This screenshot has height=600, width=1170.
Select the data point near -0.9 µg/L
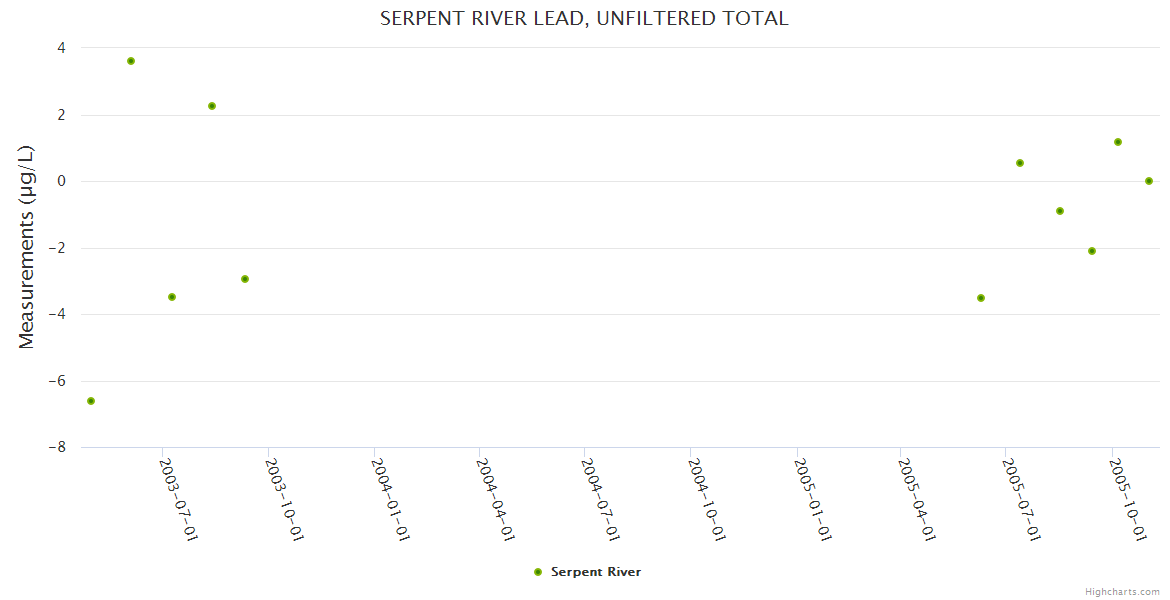click(1060, 211)
